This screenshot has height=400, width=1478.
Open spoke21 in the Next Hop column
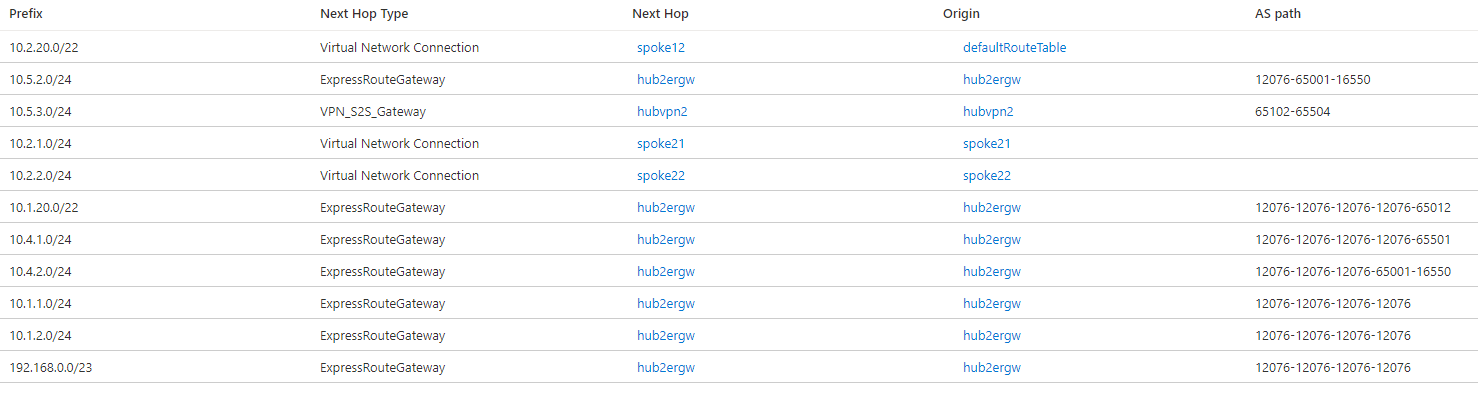[661, 143]
